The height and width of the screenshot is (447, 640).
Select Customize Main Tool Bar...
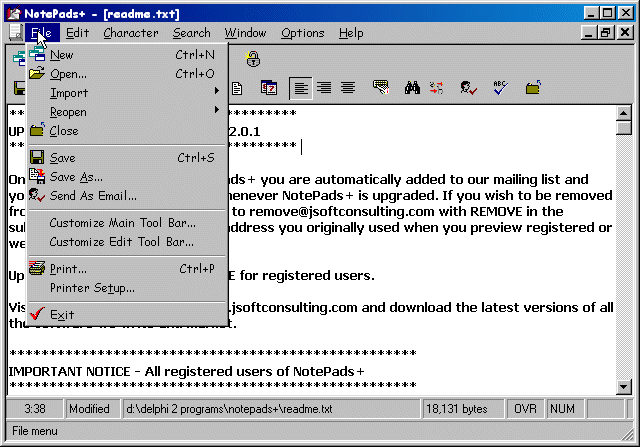(x=127, y=223)
